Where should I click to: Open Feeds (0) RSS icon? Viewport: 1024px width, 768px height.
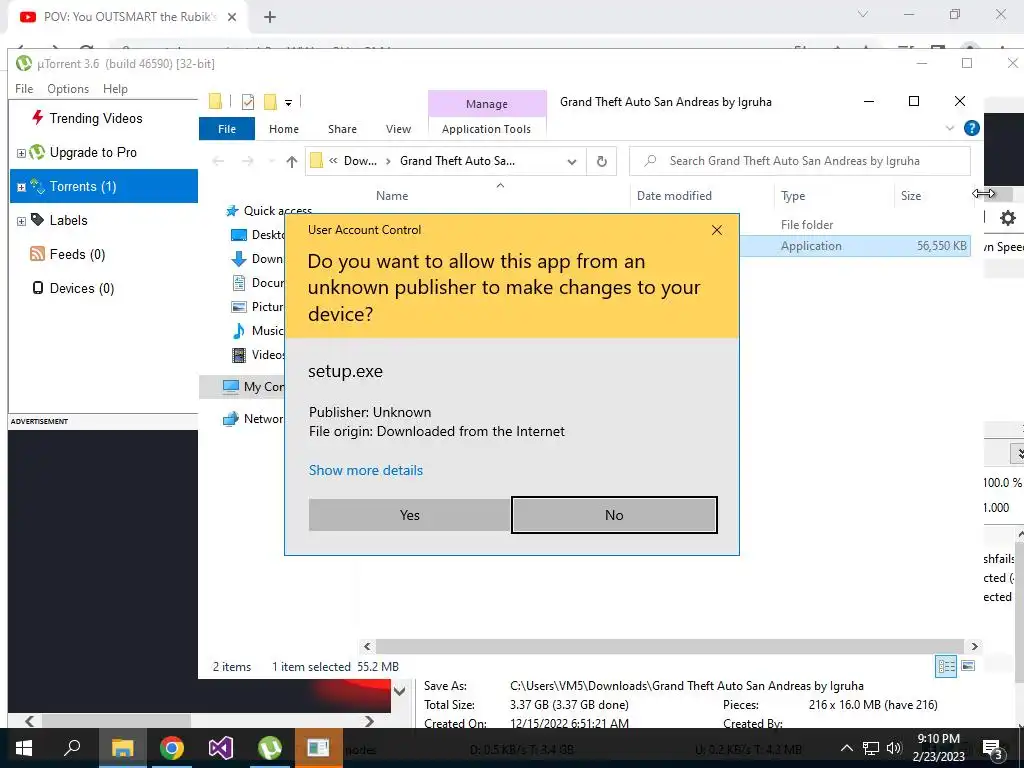pos(37,254)
